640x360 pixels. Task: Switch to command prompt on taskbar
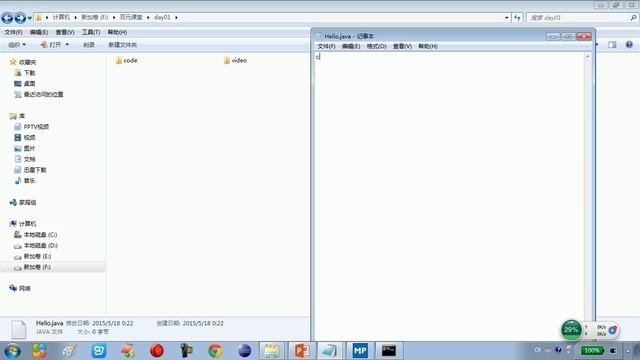coord(389,351)
